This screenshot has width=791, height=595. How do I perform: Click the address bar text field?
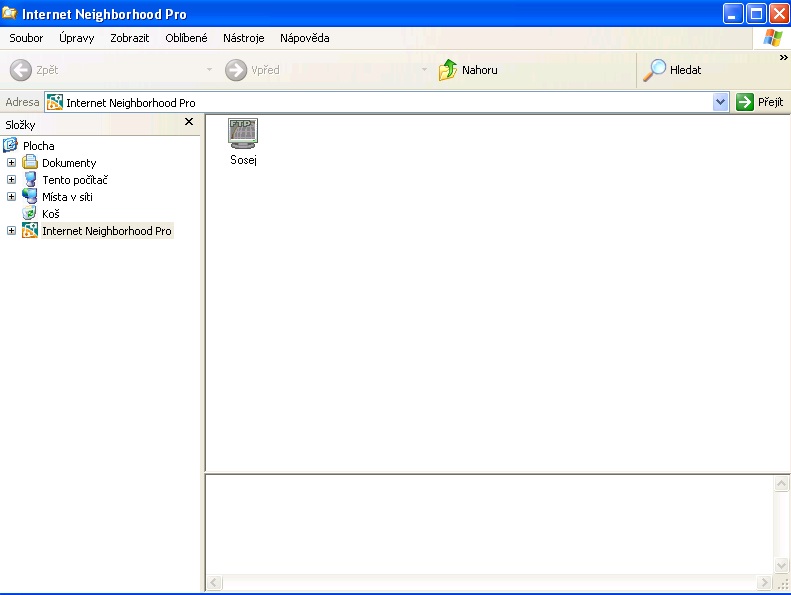point(386,102)
